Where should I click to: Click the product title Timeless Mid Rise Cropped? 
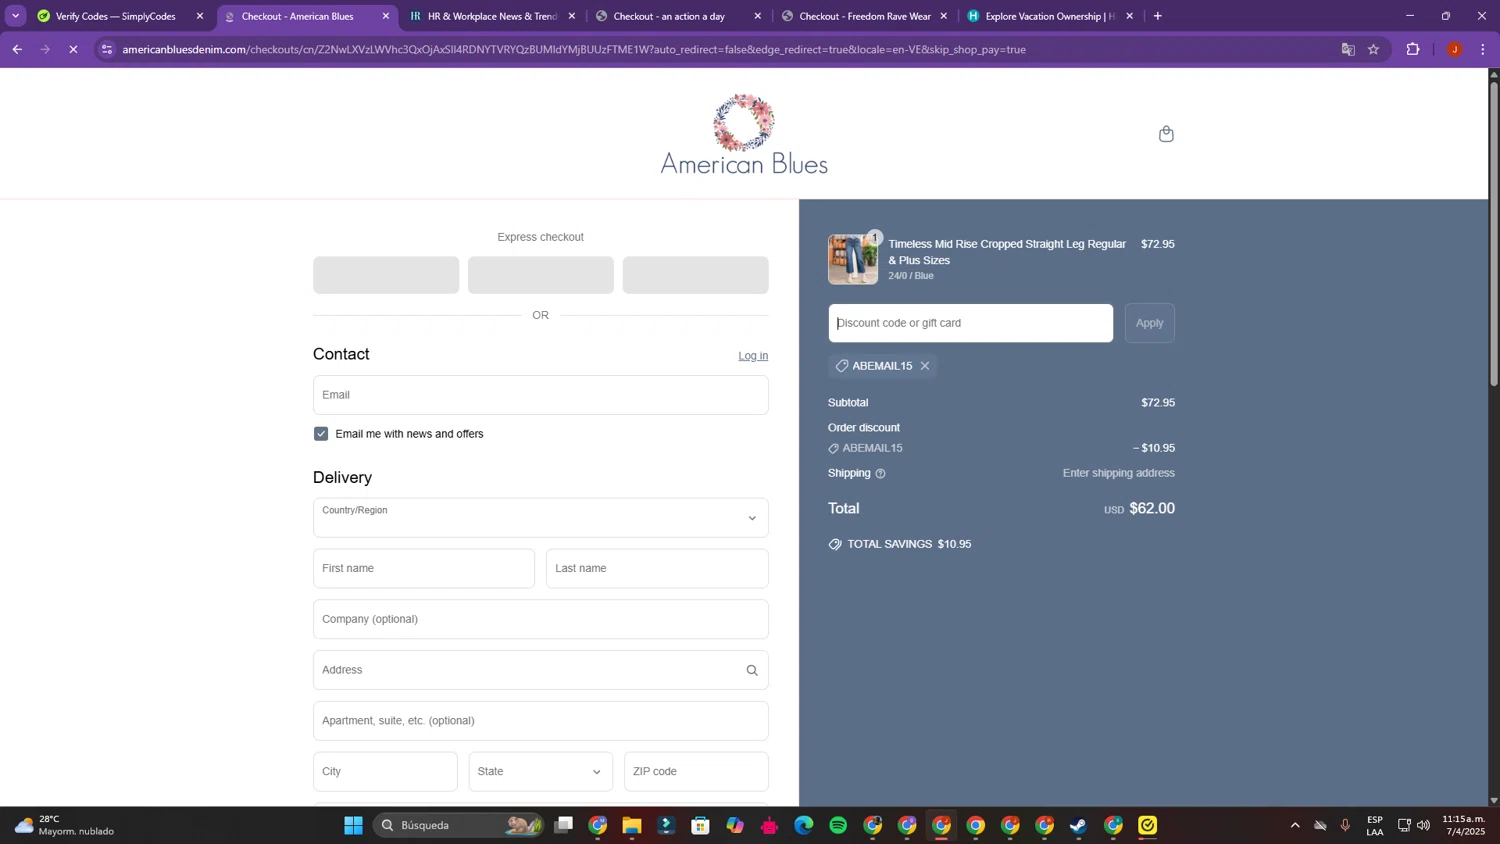1007,252
